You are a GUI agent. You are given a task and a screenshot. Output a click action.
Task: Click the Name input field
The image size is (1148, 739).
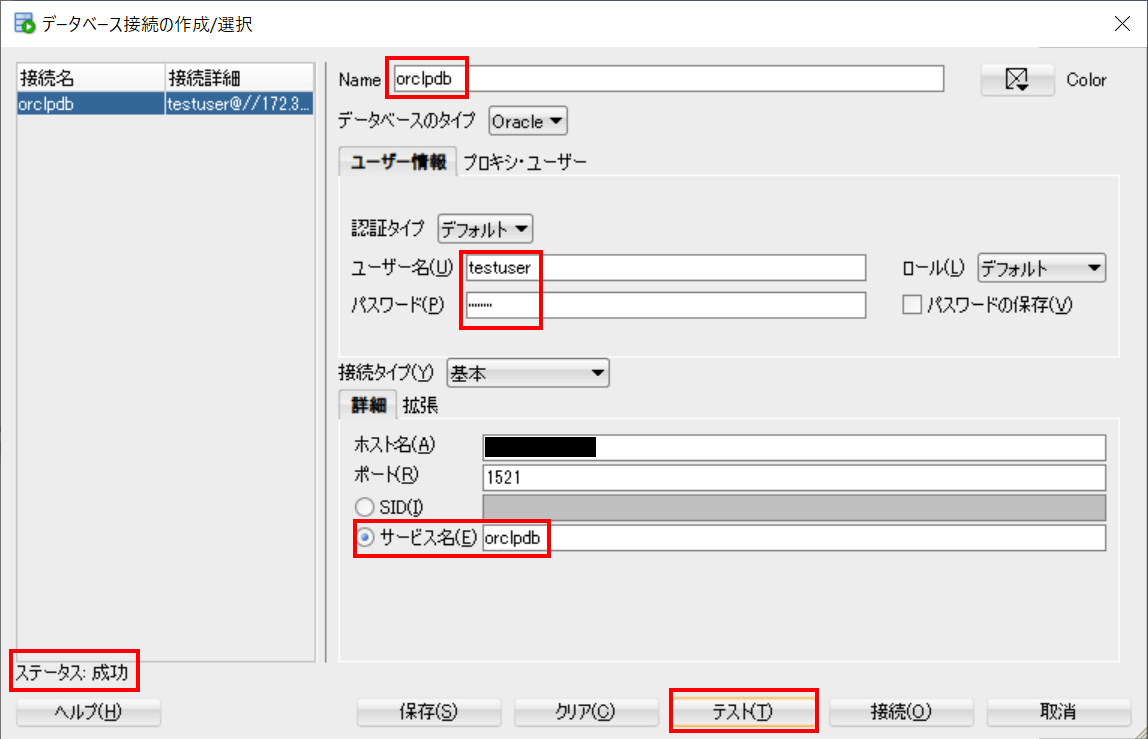(668, 78)
